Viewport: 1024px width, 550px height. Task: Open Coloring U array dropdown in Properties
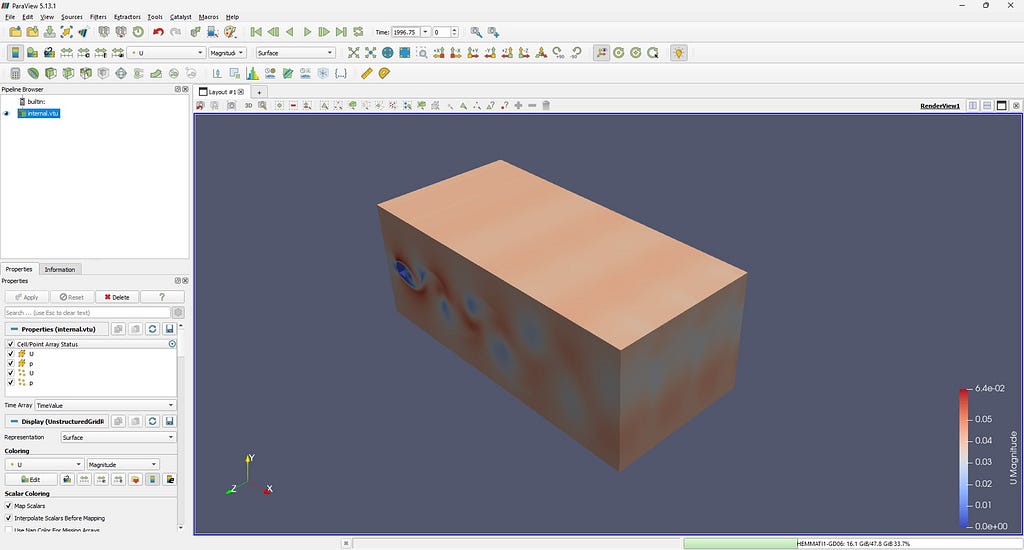(44, 464)
